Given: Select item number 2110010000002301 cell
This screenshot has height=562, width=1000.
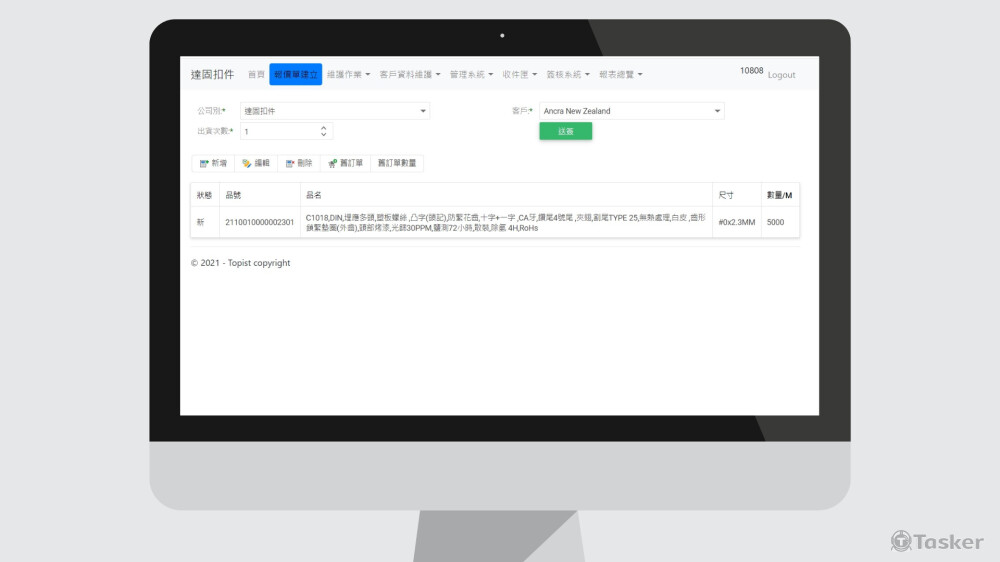Looking at the screenshot, I should 260,223.
